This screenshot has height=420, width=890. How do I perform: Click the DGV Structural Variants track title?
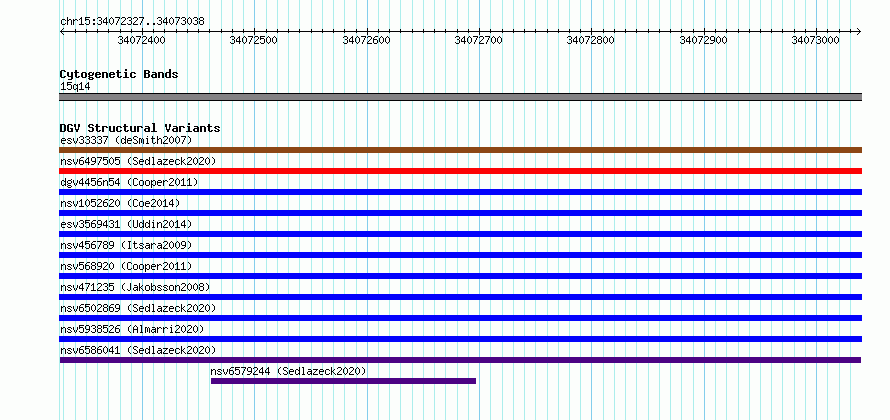pyautogui.click(x=140, y=128)
